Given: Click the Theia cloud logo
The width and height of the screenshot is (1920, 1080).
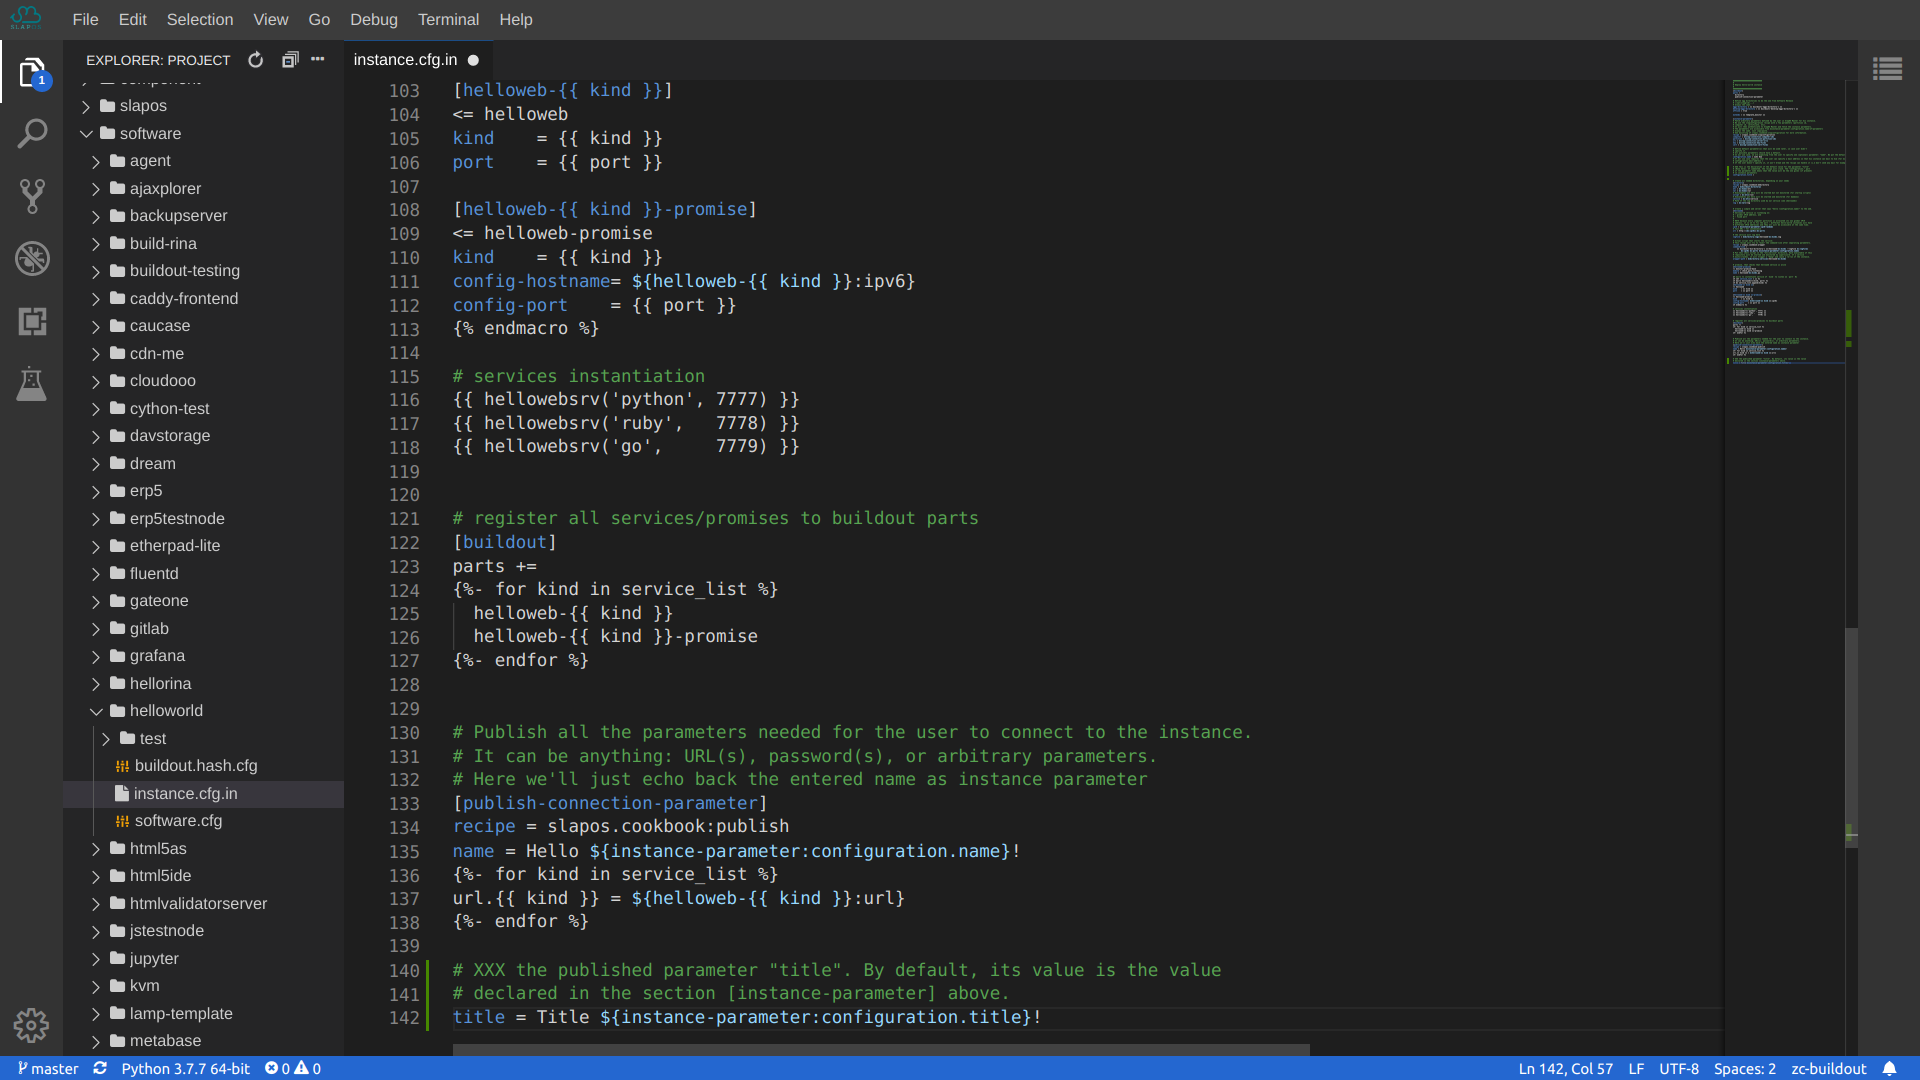Looking at the screenshot, I should tap(26, 18).
